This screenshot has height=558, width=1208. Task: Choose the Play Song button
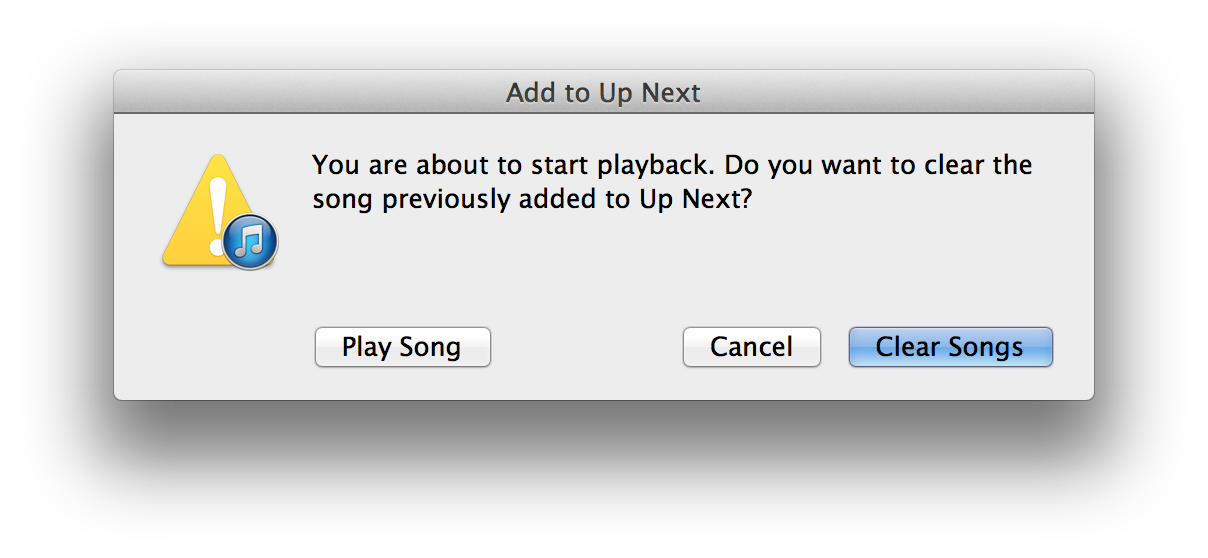coord(402,347)
